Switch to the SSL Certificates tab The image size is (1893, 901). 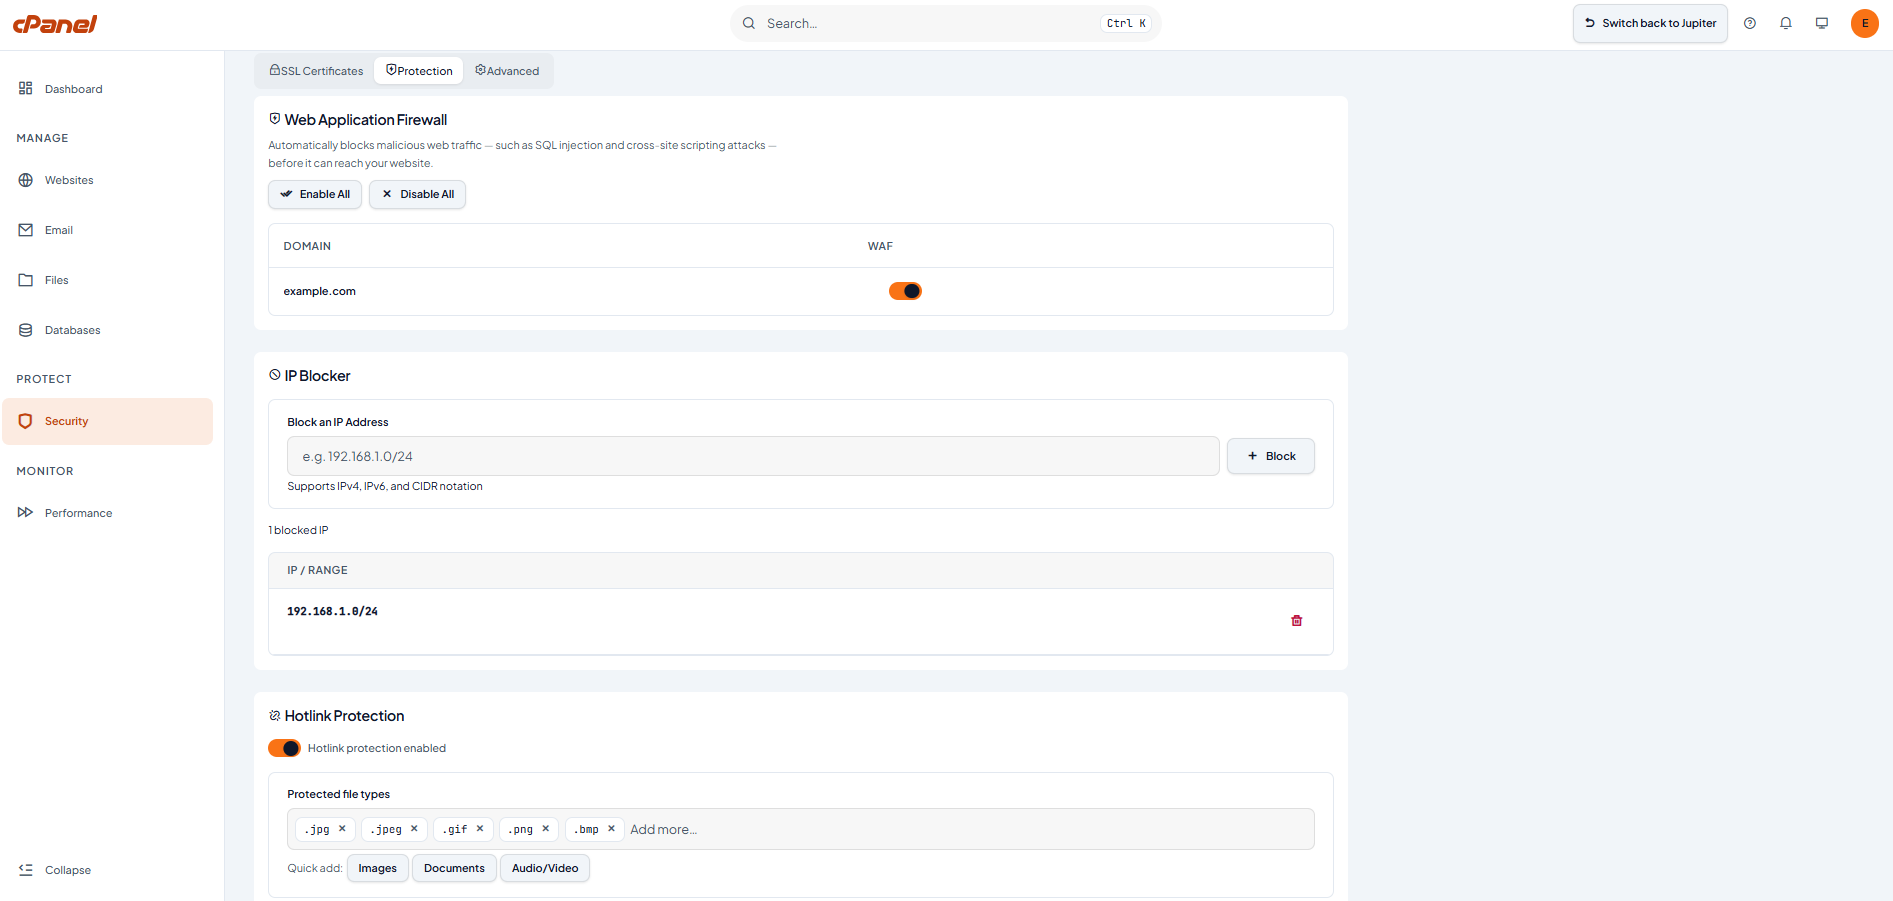click(x=316, y=71)
